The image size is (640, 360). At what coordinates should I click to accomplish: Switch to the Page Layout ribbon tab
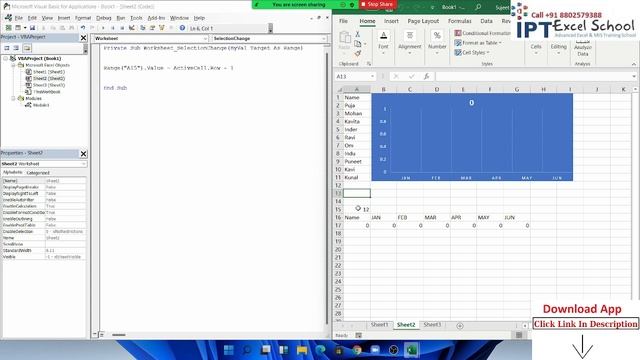pos(423,21)
